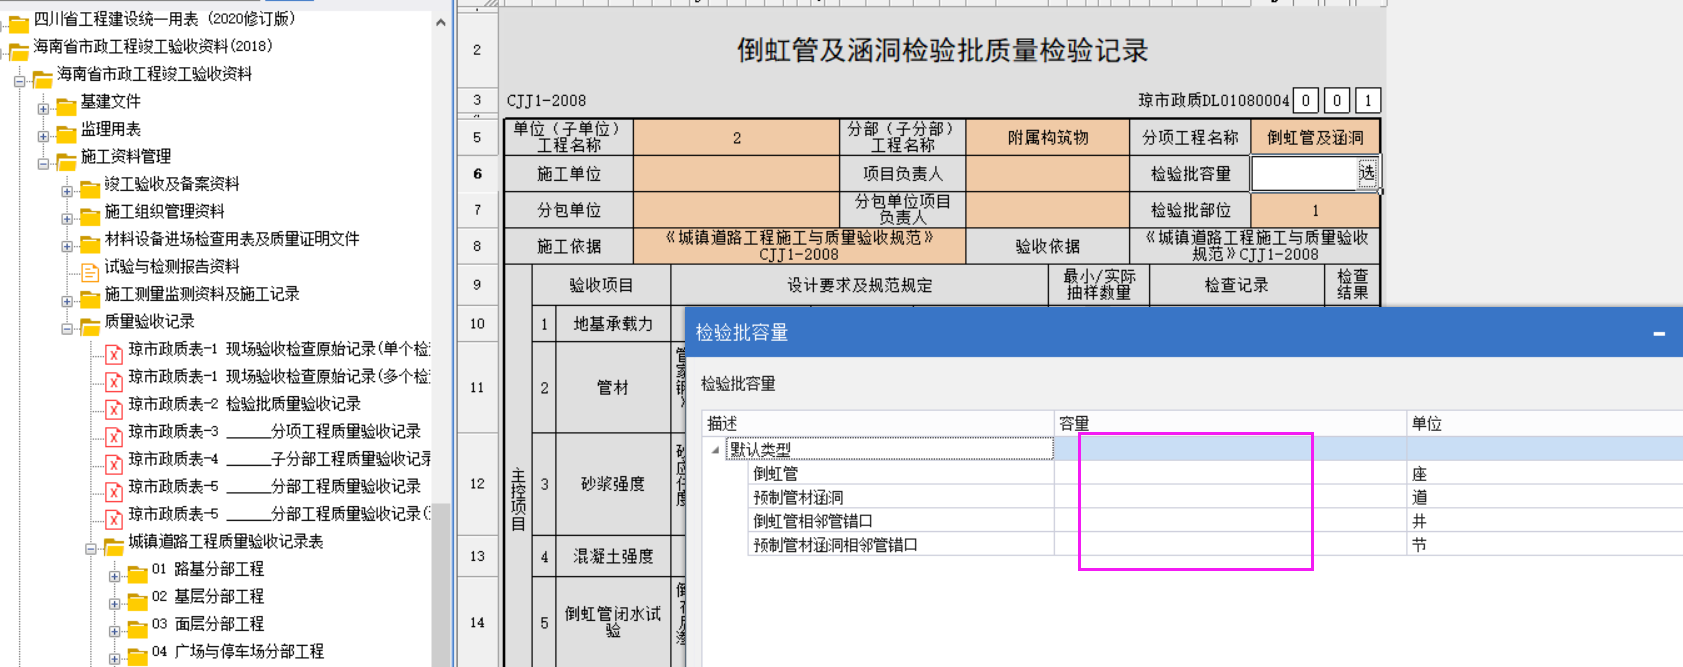Open folder icon for 基建文件
The width and height of the screenshot is (1683, 667).
pyautogui.click(x=66, y=107)
